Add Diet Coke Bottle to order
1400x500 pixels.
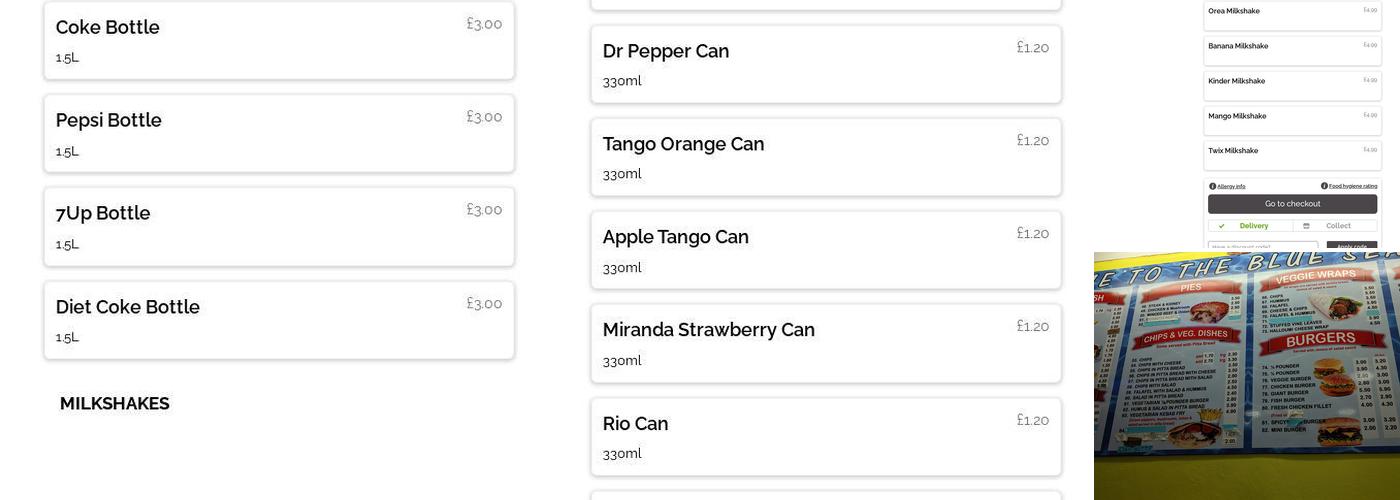[x=279, y=320]
